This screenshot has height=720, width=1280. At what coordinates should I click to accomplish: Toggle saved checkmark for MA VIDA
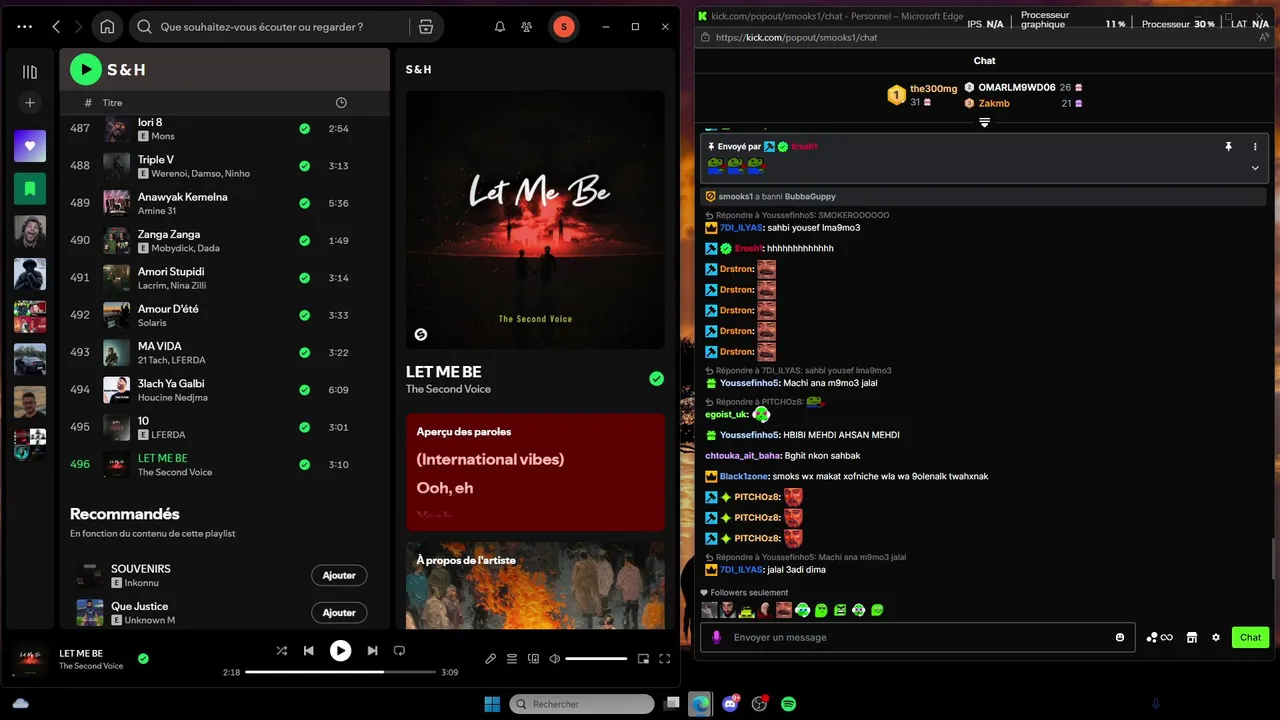[304, 353]
